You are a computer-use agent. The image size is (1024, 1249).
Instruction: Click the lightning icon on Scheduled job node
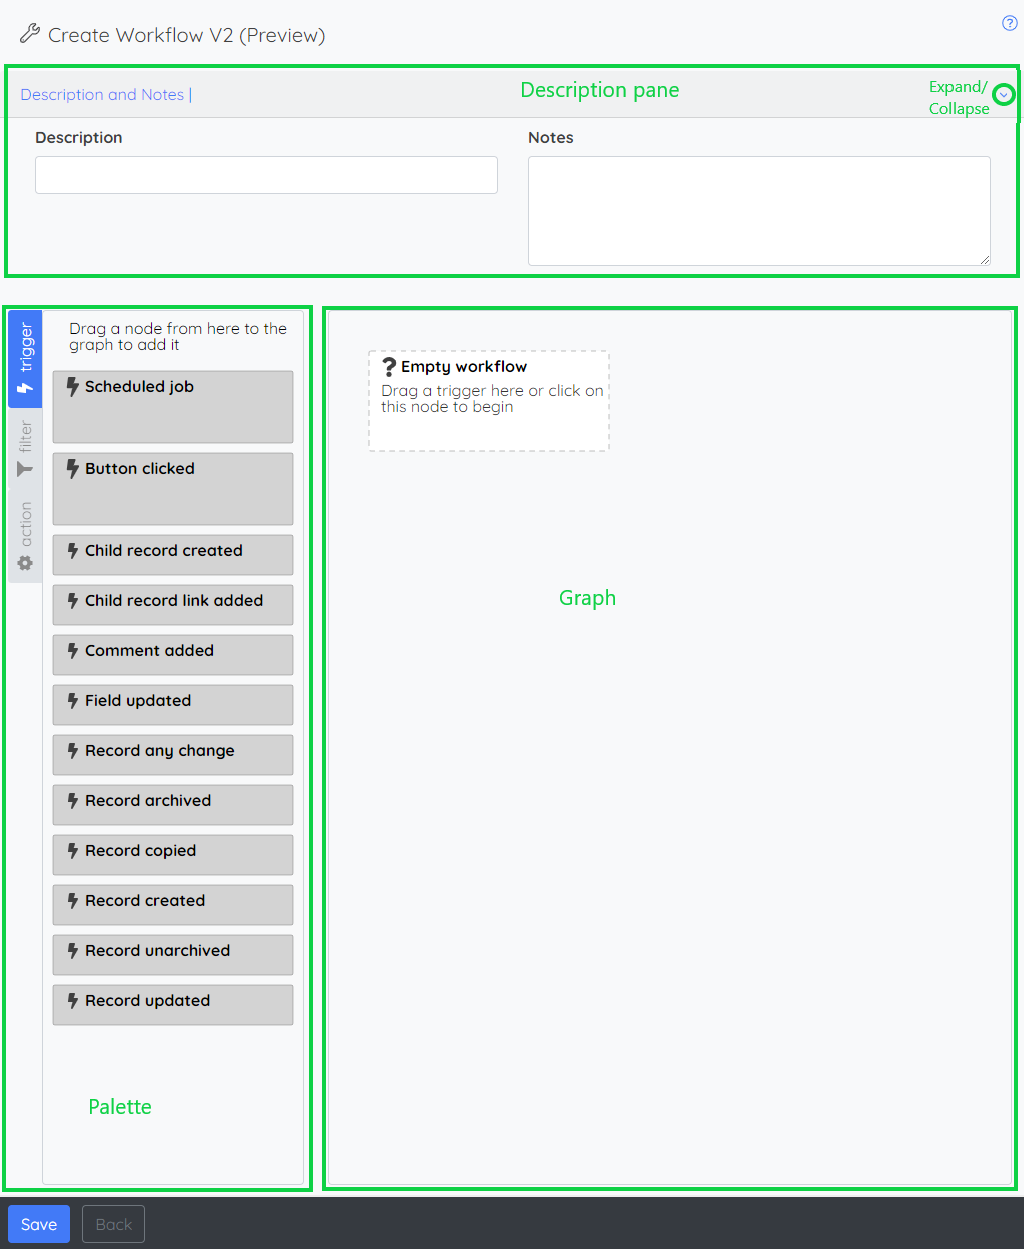point(72,386)
